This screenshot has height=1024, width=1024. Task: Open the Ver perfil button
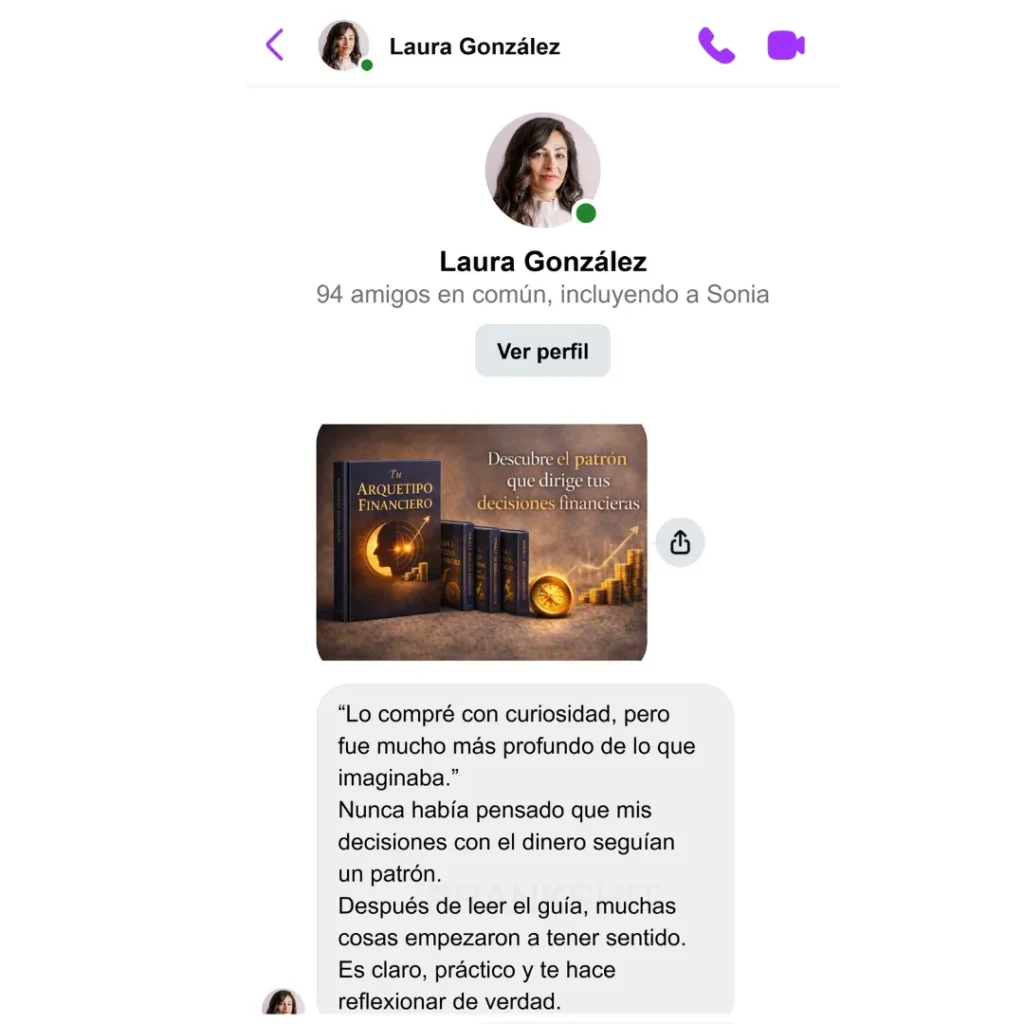543,351
